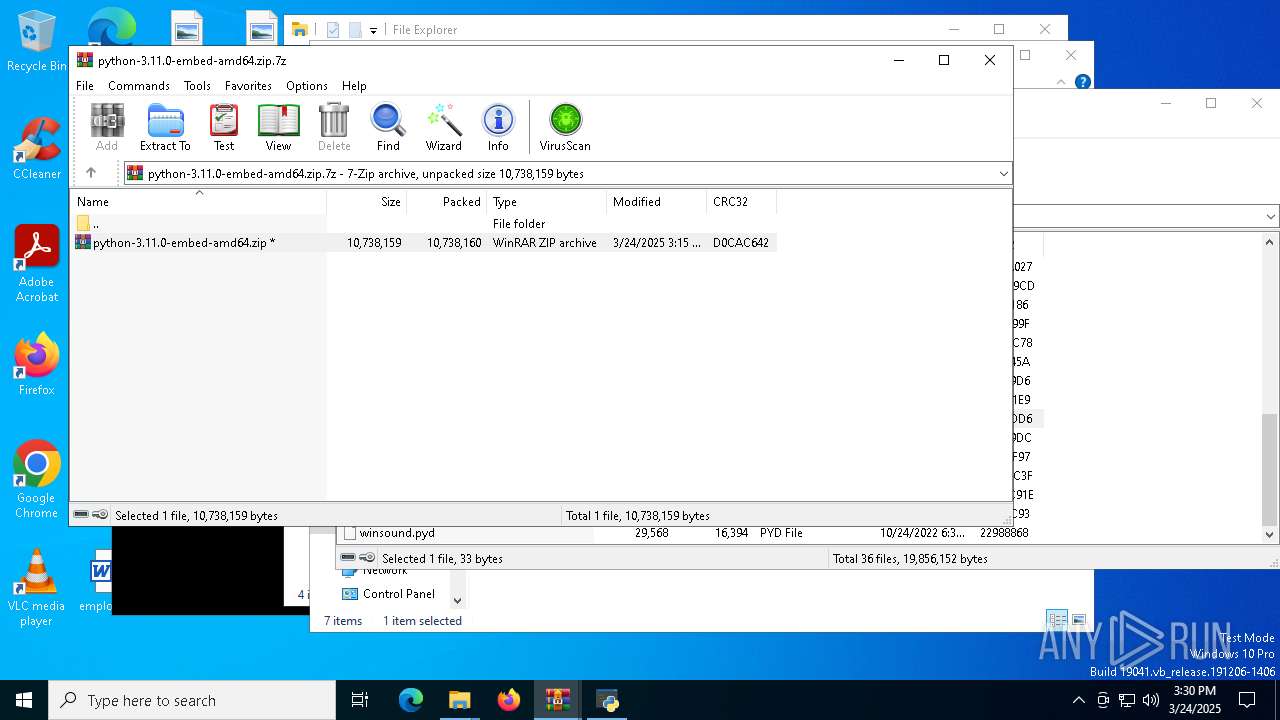Show archive Info
This screenshot has width=1280, height=720.
(498, 128)
